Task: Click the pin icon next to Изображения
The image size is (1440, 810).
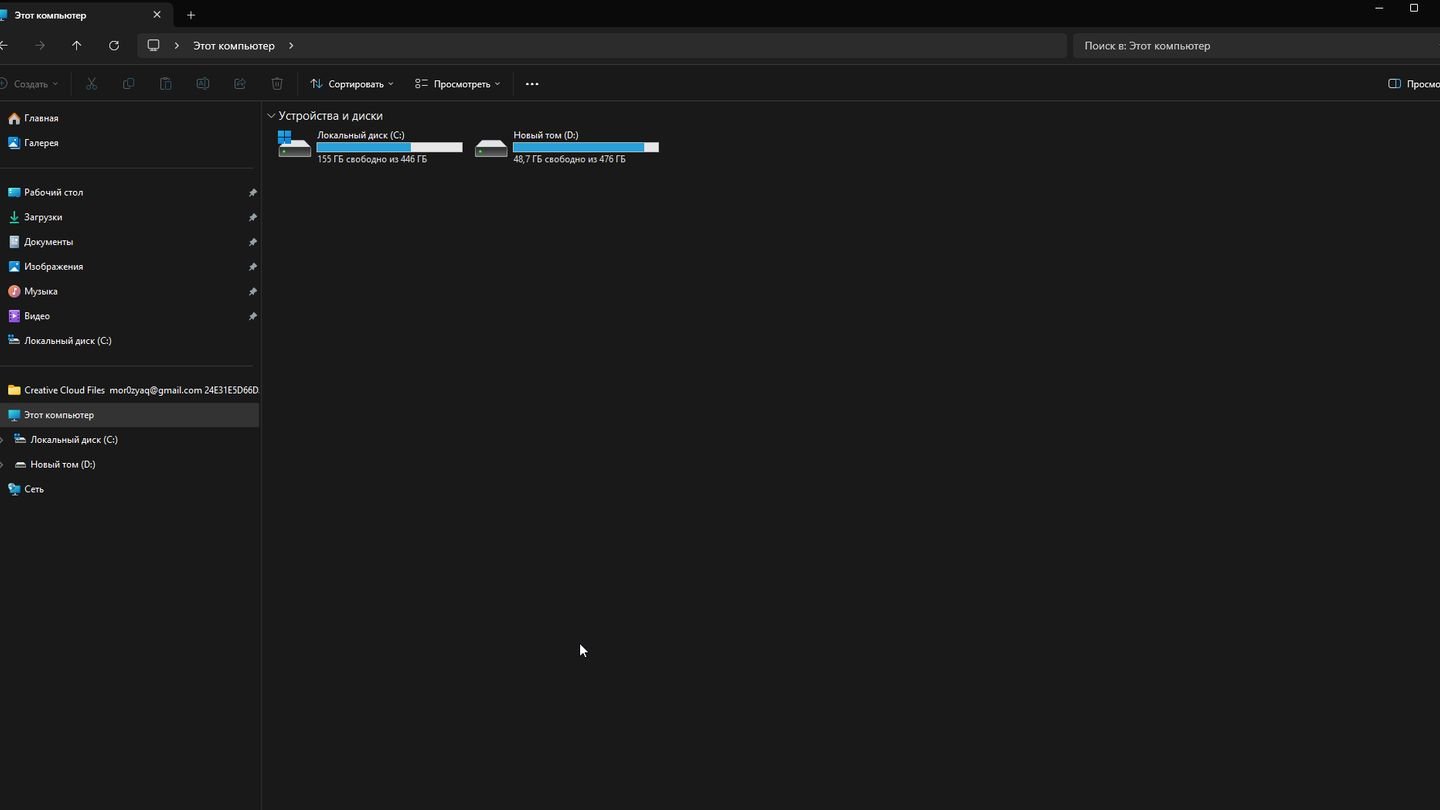Action: coord(252,267)
